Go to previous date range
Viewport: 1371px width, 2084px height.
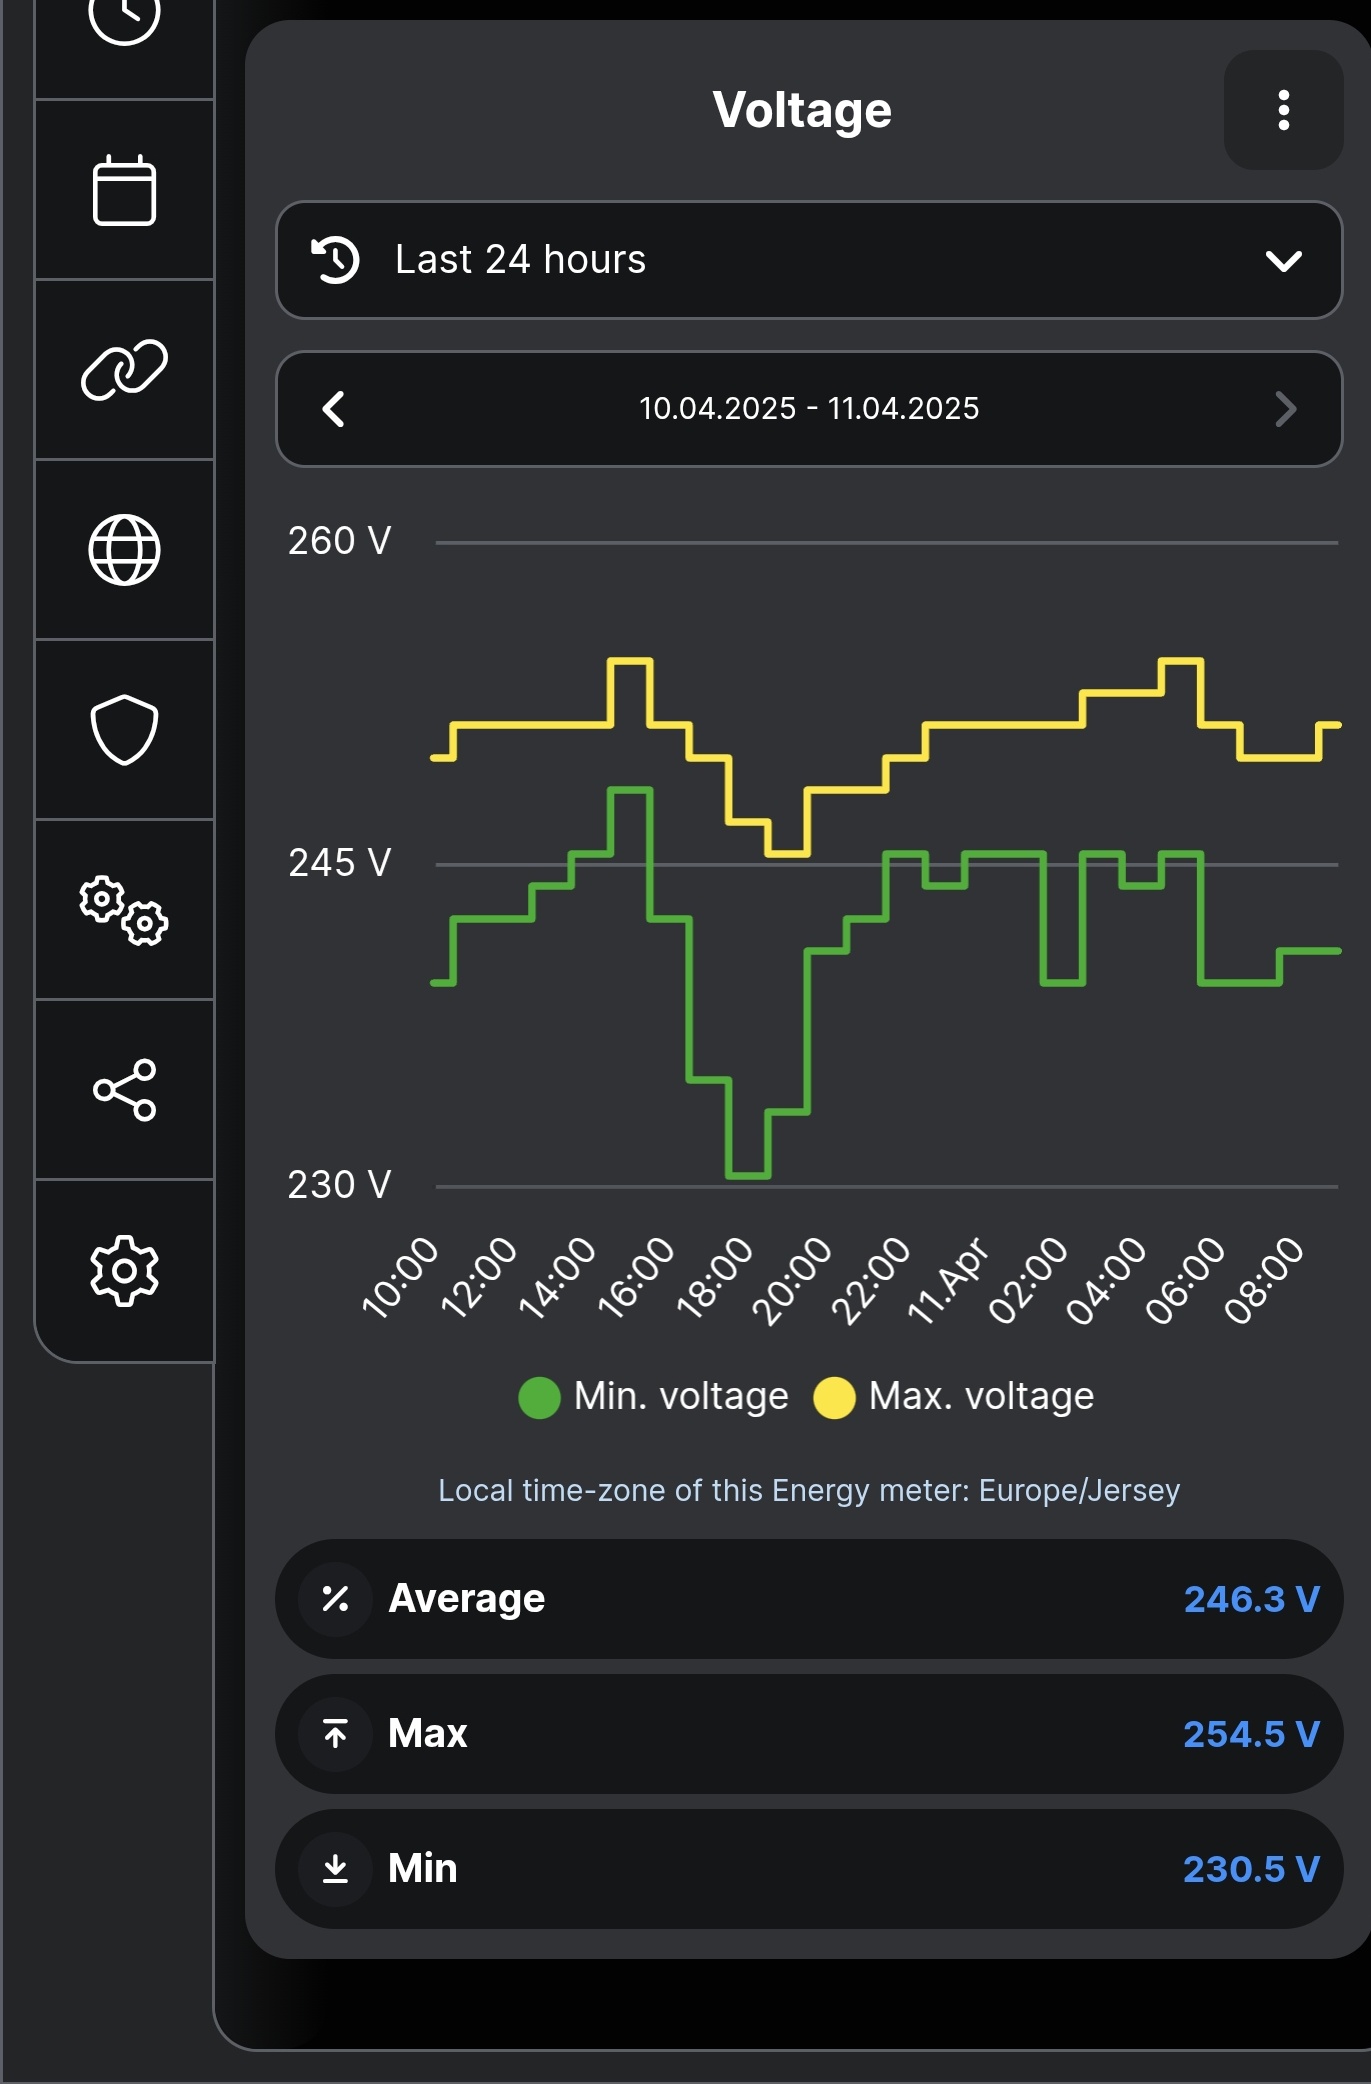point(334,409)
